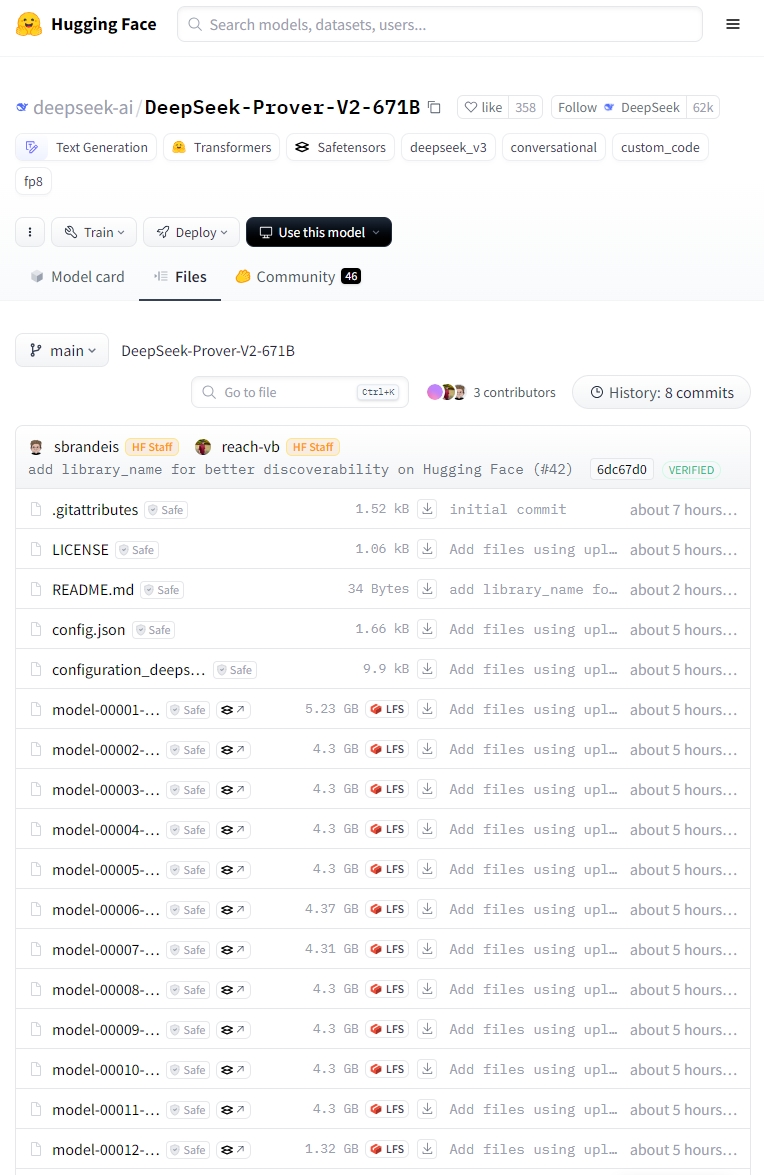Open safetensors viewer for model-00003
The width and height of the screenshot is (764, 1175).
click(x=233, y=790)
